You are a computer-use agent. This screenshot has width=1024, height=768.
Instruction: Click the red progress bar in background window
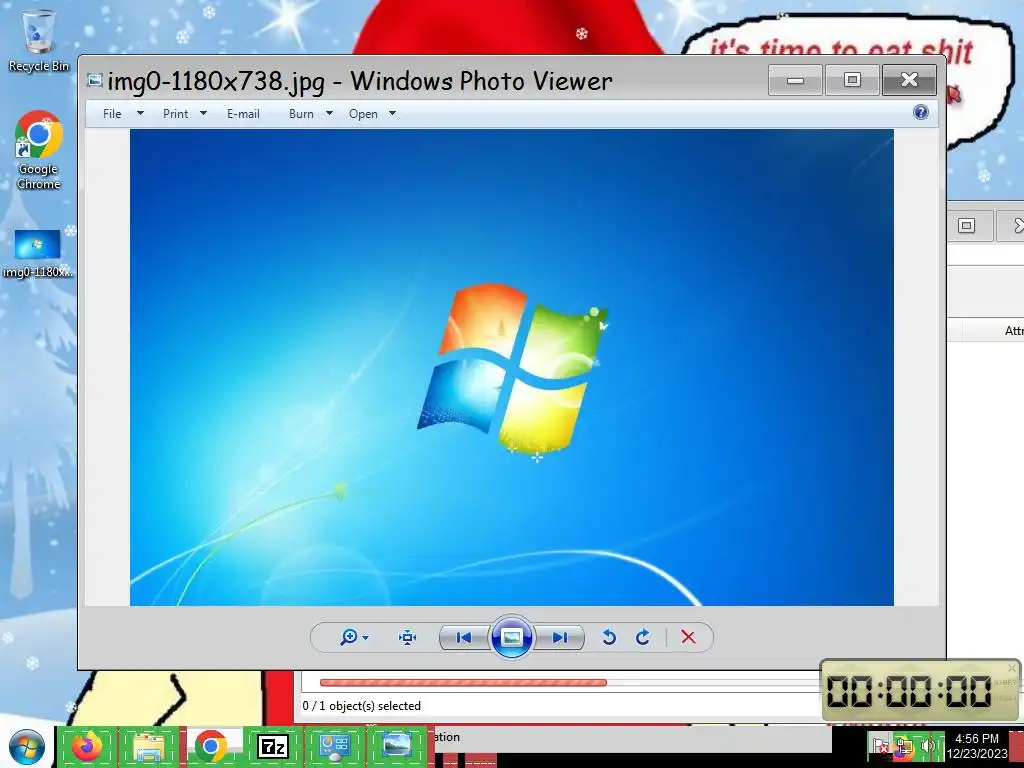click(x=463, y=683)
